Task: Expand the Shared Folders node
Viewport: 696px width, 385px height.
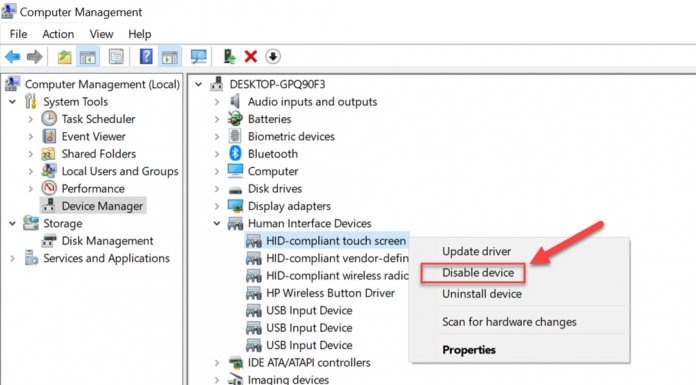Action: pyautogui.click(x=31, y=154)
